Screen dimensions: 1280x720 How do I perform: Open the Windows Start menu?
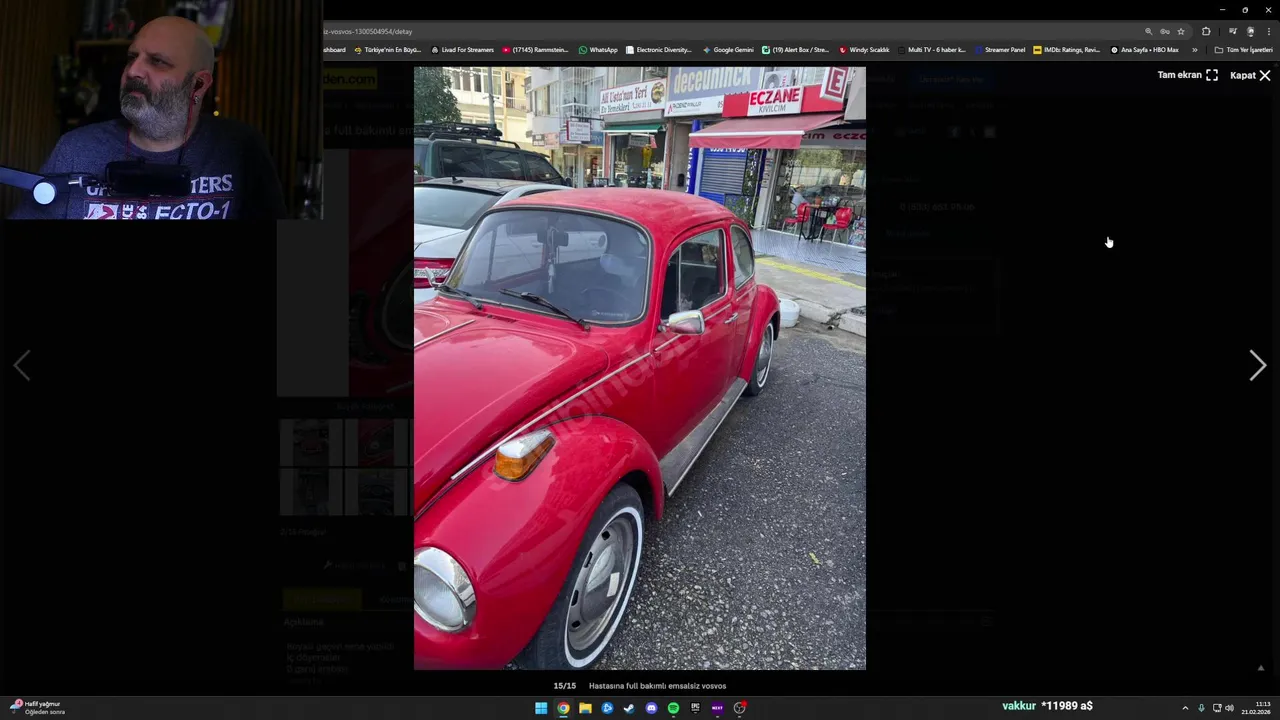(541, 708)
